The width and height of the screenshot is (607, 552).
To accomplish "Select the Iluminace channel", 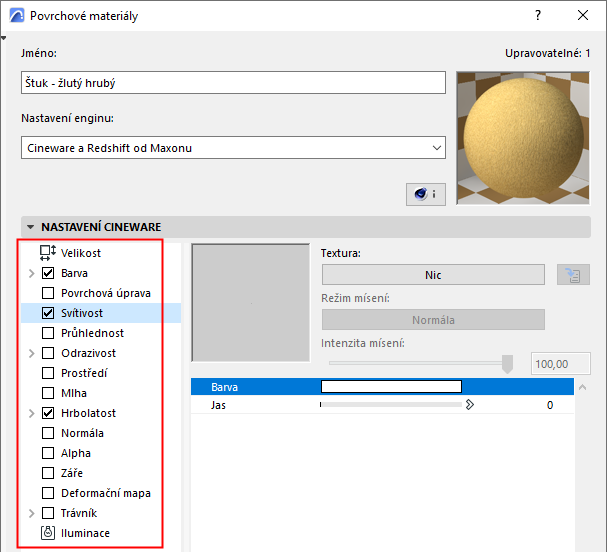I will (85, 533).
